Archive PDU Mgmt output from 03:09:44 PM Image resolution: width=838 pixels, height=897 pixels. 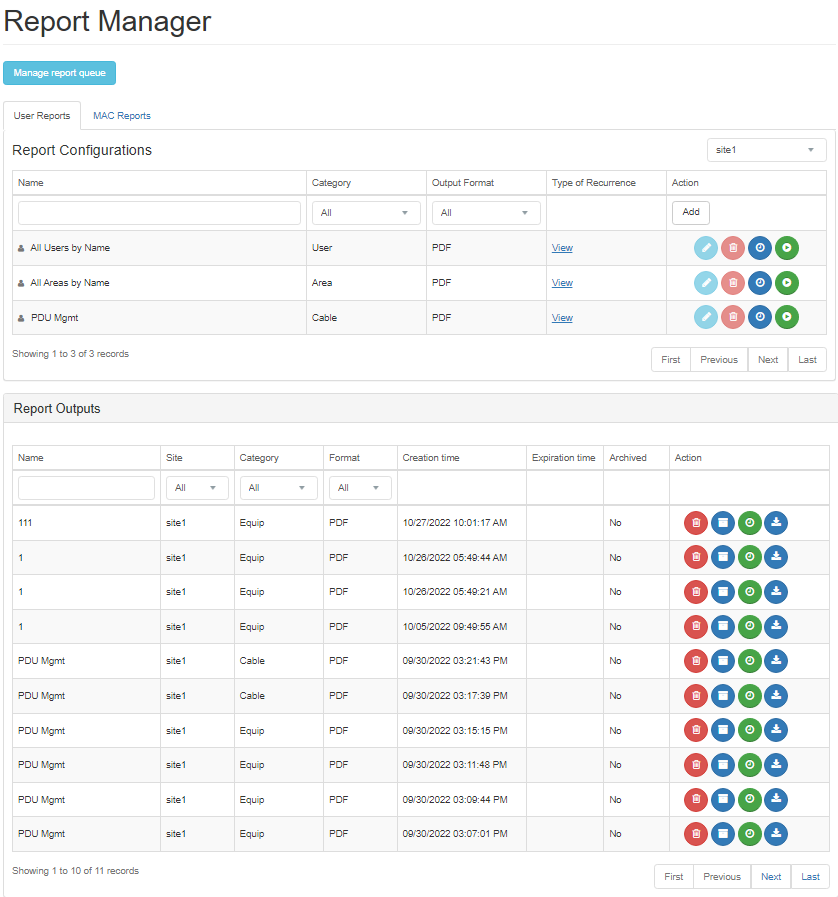[x=723, y=800]
